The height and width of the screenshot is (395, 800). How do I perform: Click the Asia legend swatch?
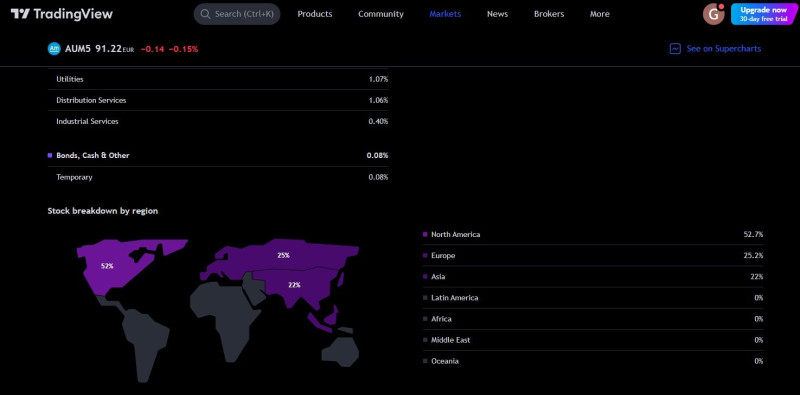click(425, 277)
